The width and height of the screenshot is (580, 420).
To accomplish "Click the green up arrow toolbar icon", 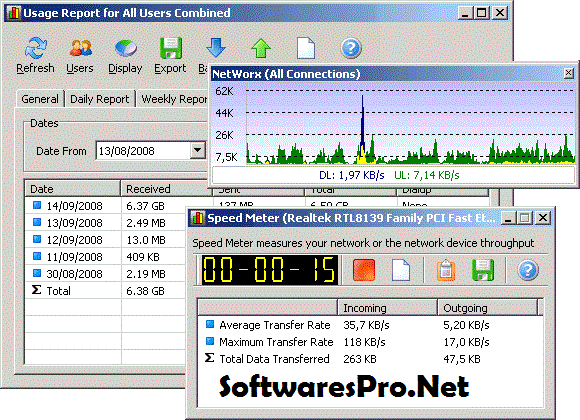I will tap(261, 48).
